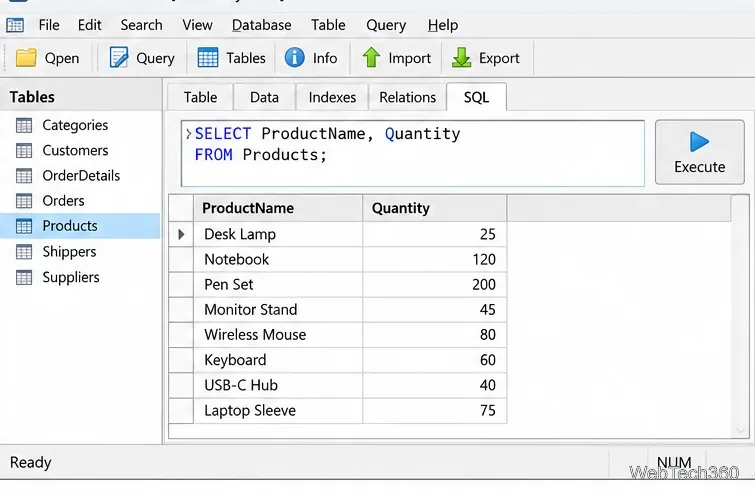Click the Categories table icon
The width and height of the screenshot is (755, 498).
(x=24, y=125)
